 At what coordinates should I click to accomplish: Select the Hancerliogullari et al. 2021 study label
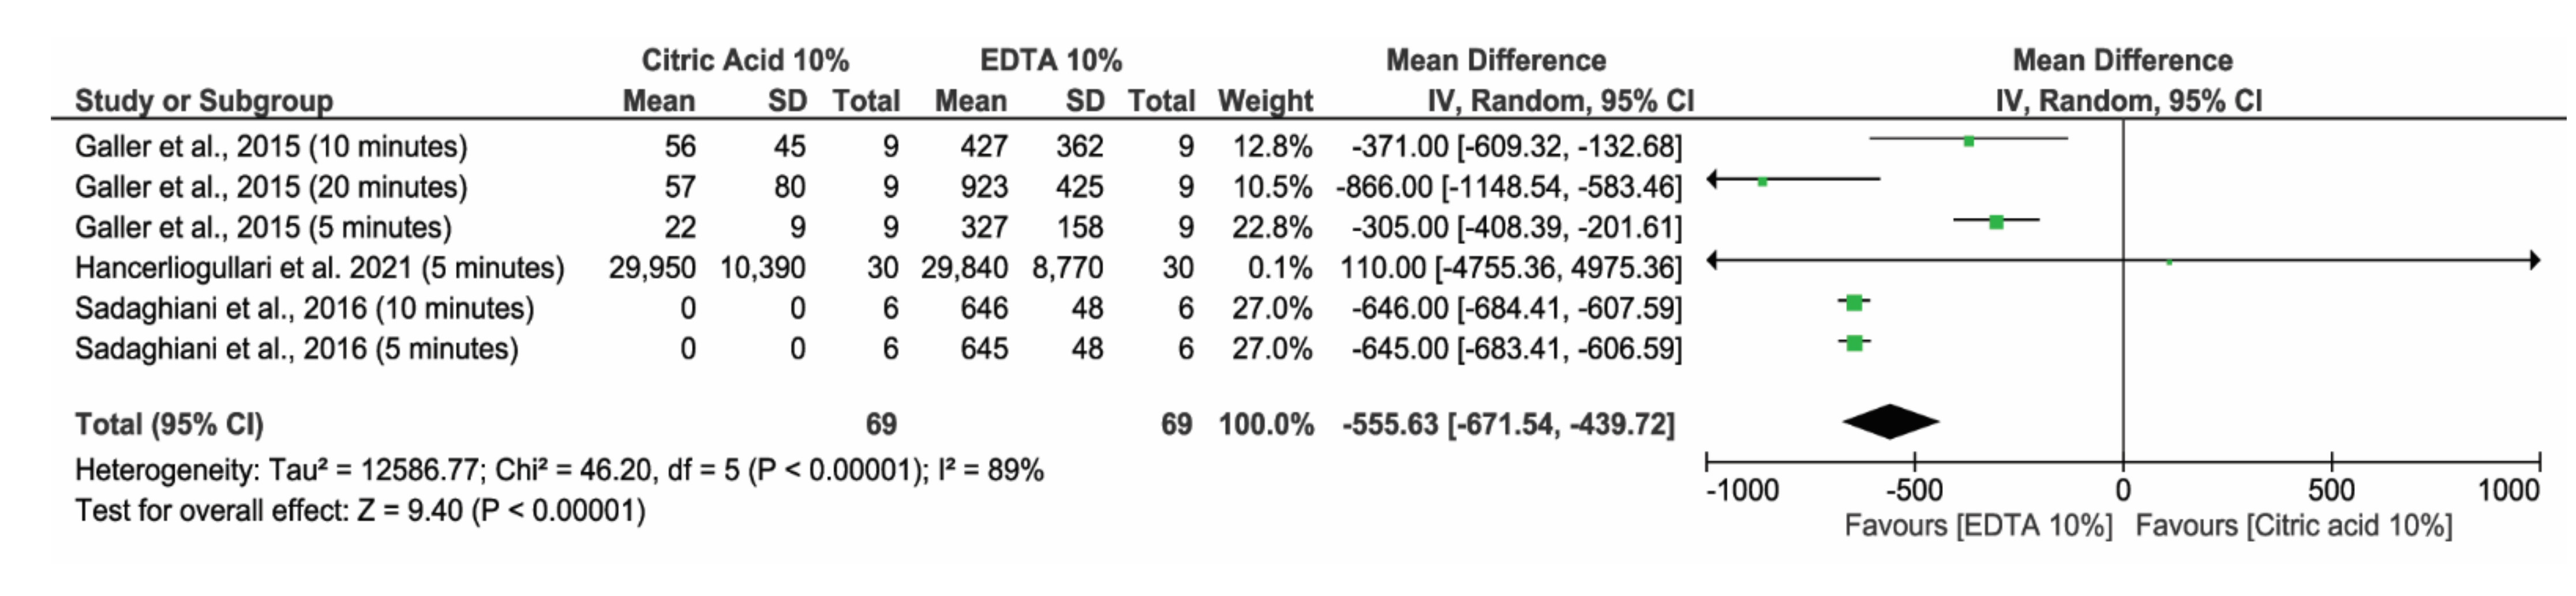point(319,268)
